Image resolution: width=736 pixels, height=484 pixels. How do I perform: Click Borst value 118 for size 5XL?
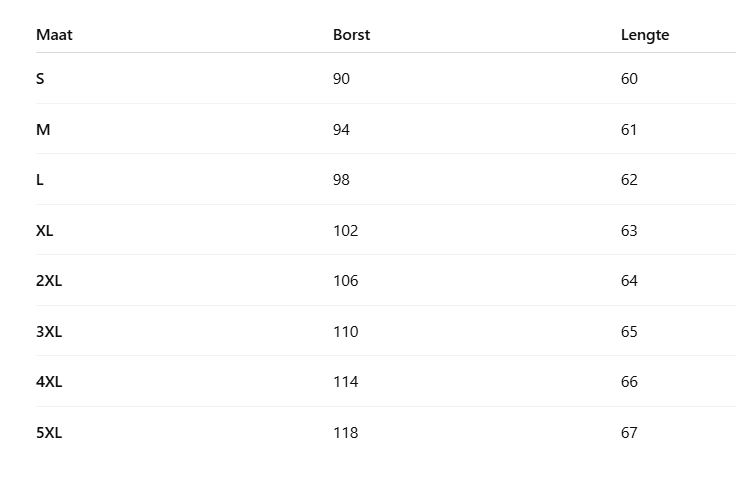point(345,433)
